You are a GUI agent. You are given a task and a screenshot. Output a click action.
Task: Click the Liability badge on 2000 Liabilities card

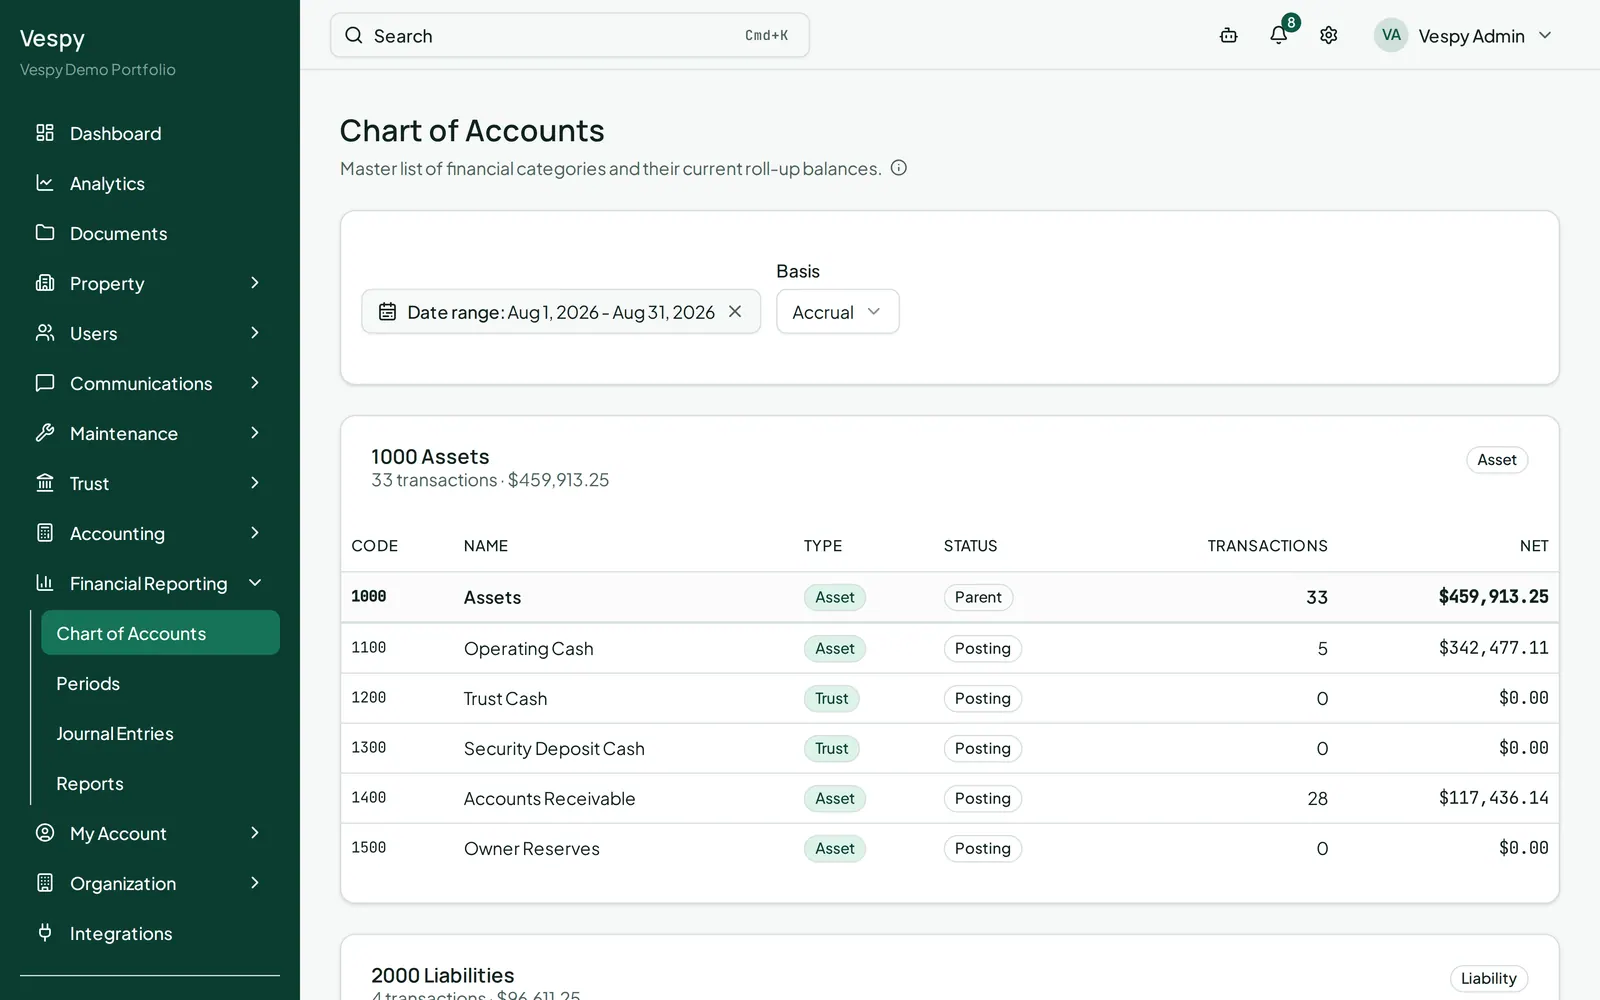click(1489, 979)
